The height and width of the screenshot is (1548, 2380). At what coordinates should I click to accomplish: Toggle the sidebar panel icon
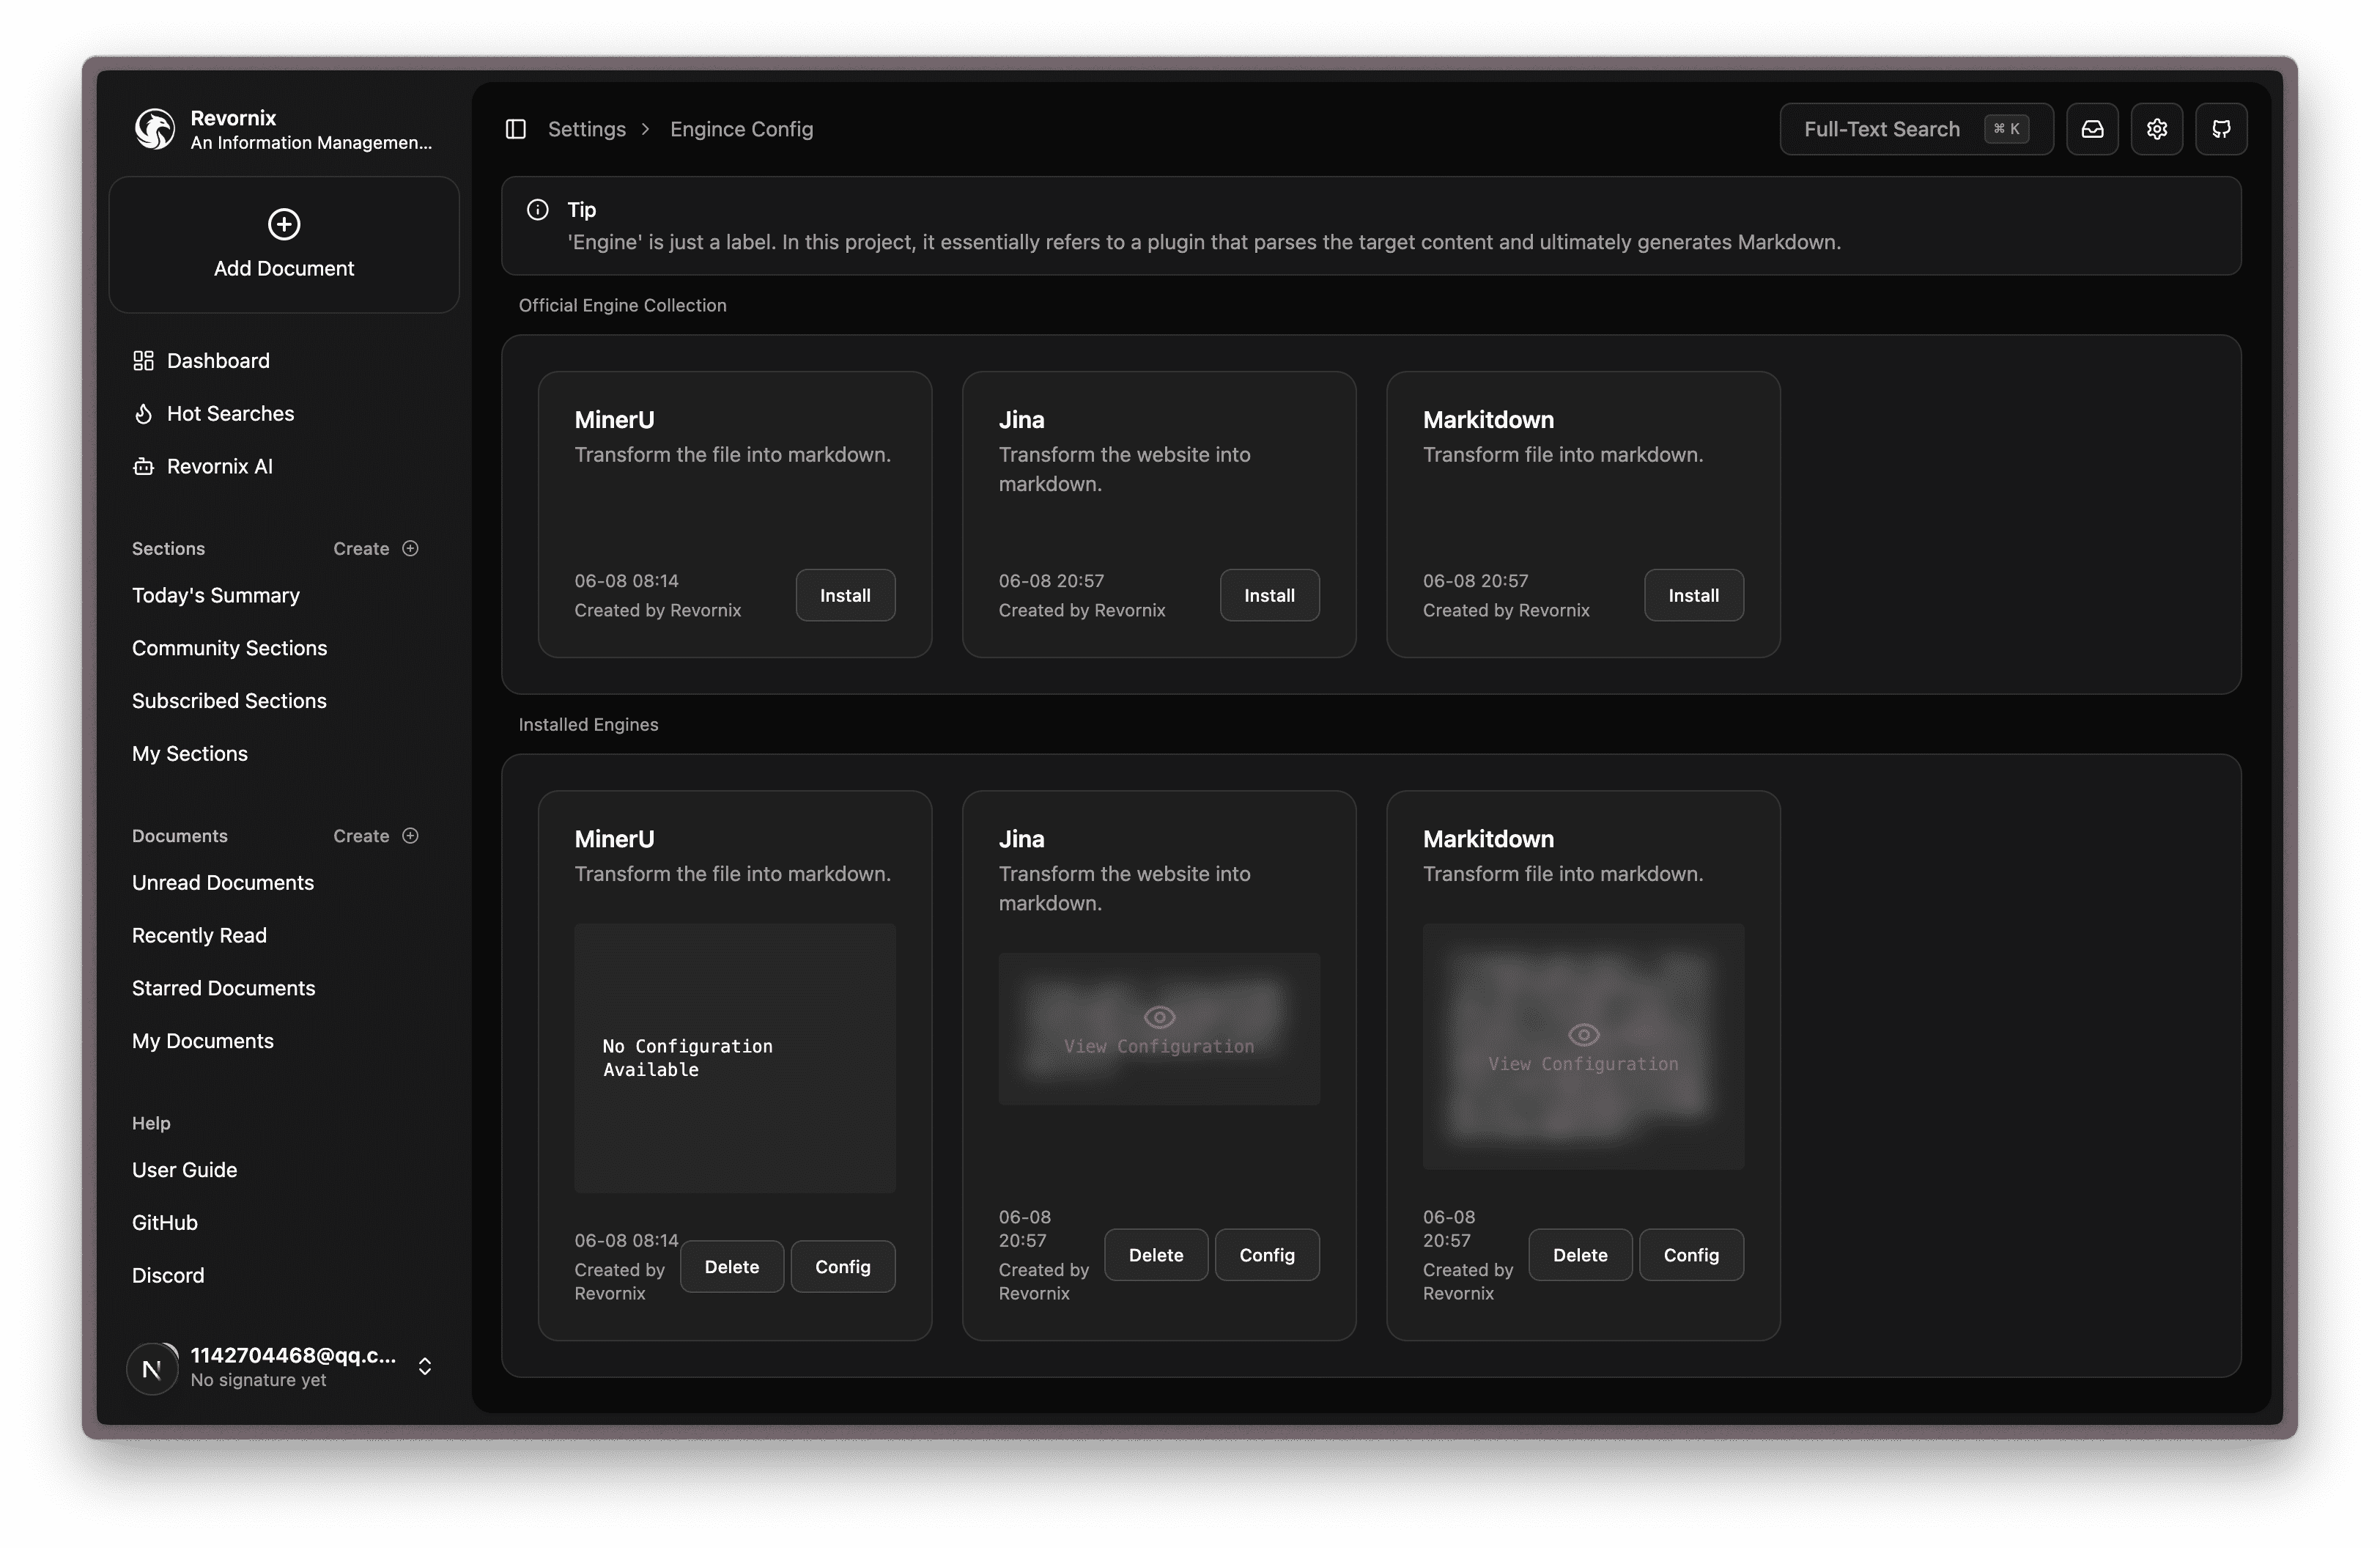(516, 129)
